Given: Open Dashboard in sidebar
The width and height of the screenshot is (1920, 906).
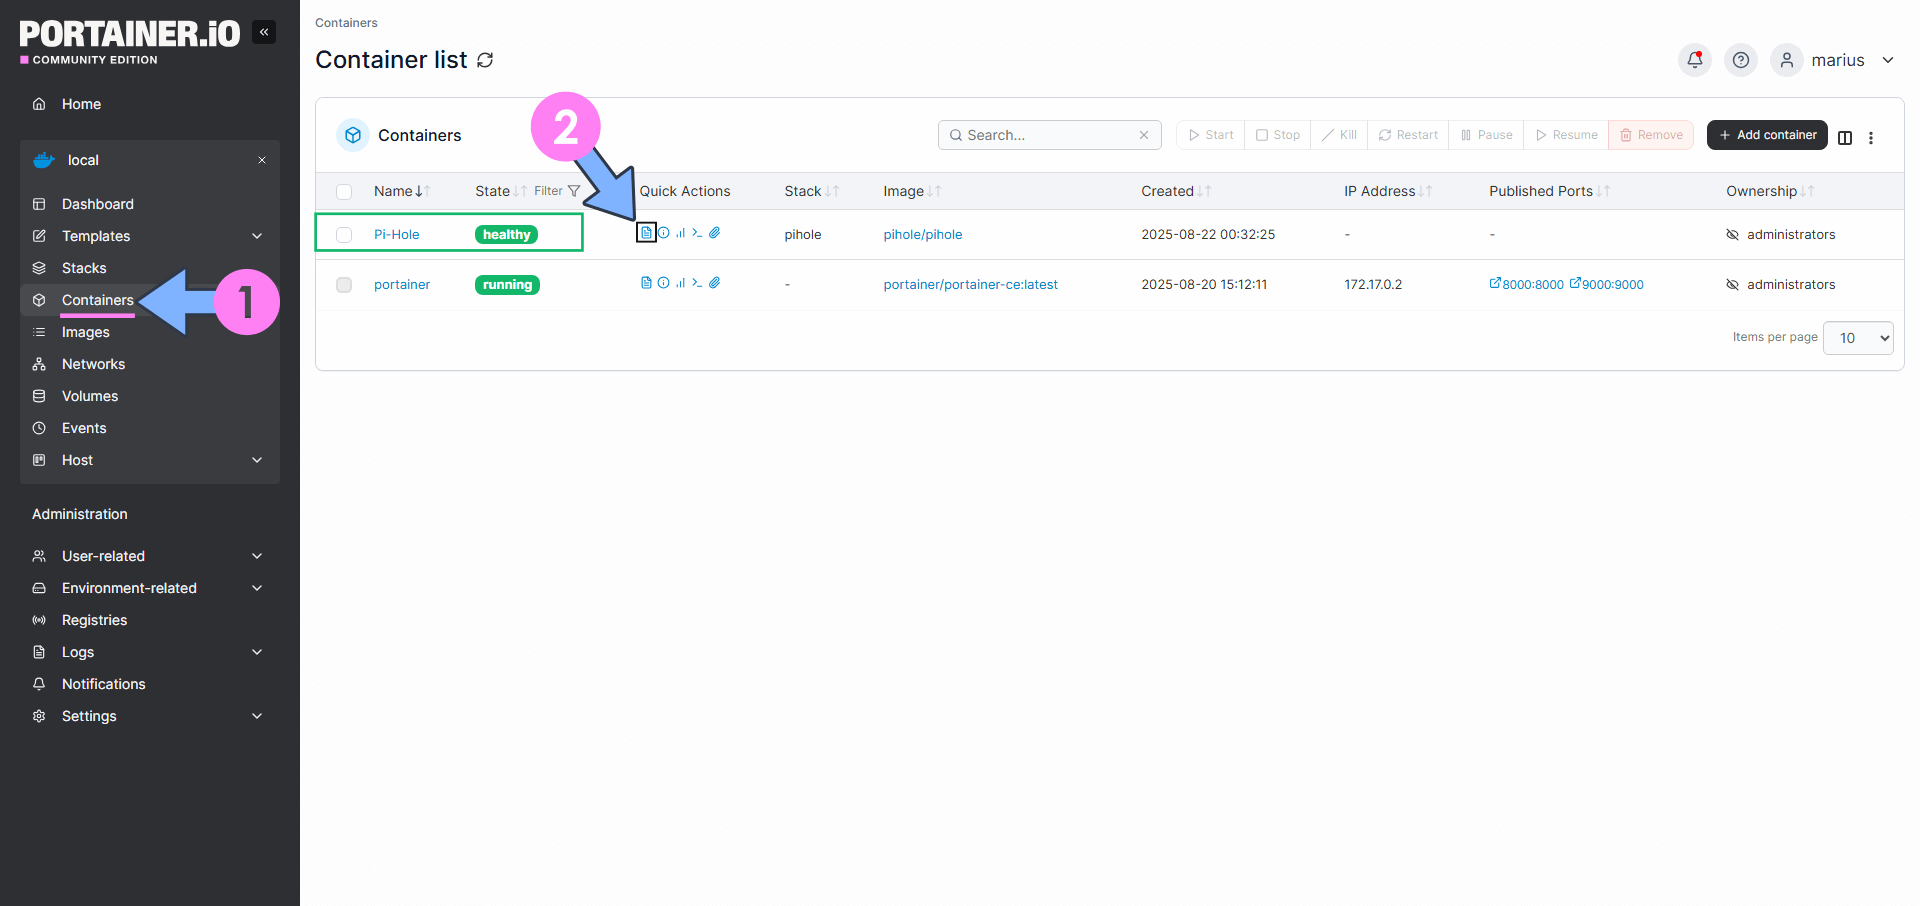Looking at the screenshot, I should (98, 204).
